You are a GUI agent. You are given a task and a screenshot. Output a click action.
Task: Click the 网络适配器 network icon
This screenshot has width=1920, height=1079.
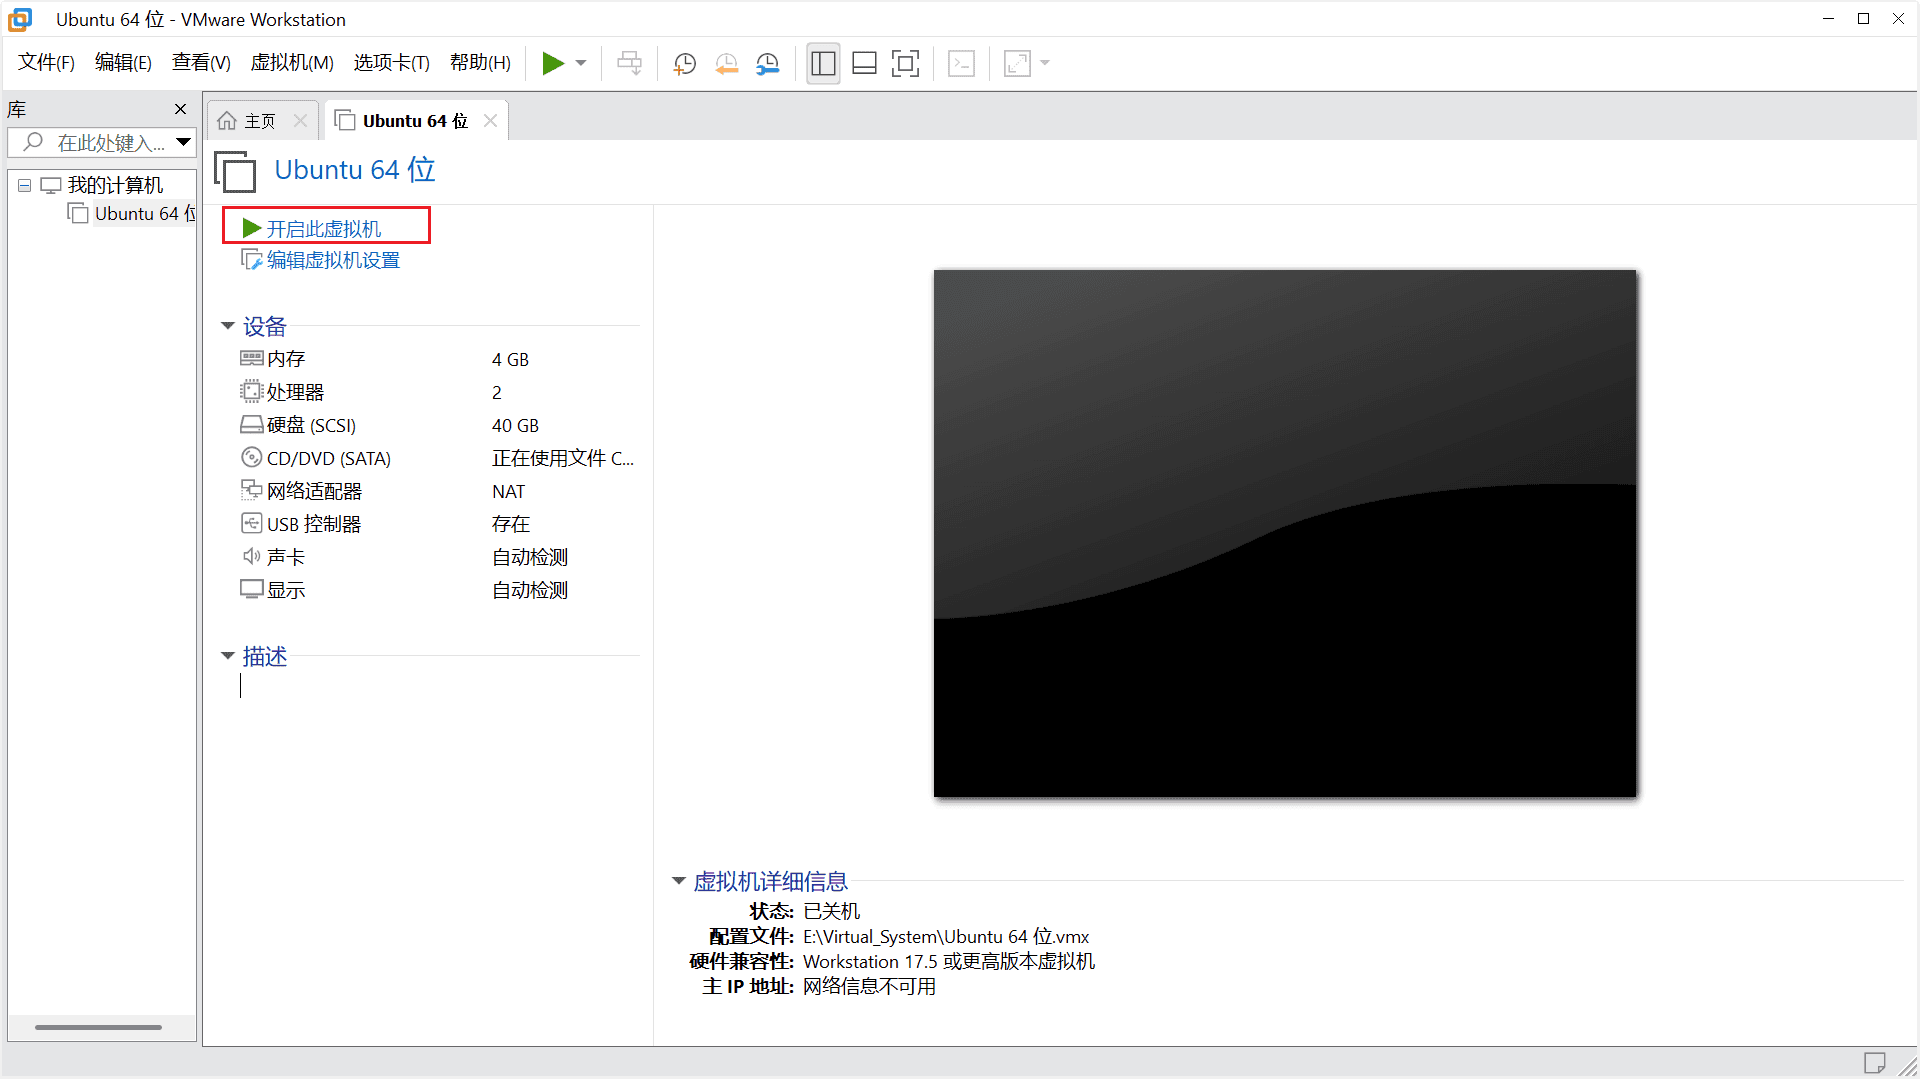point(251,490)
